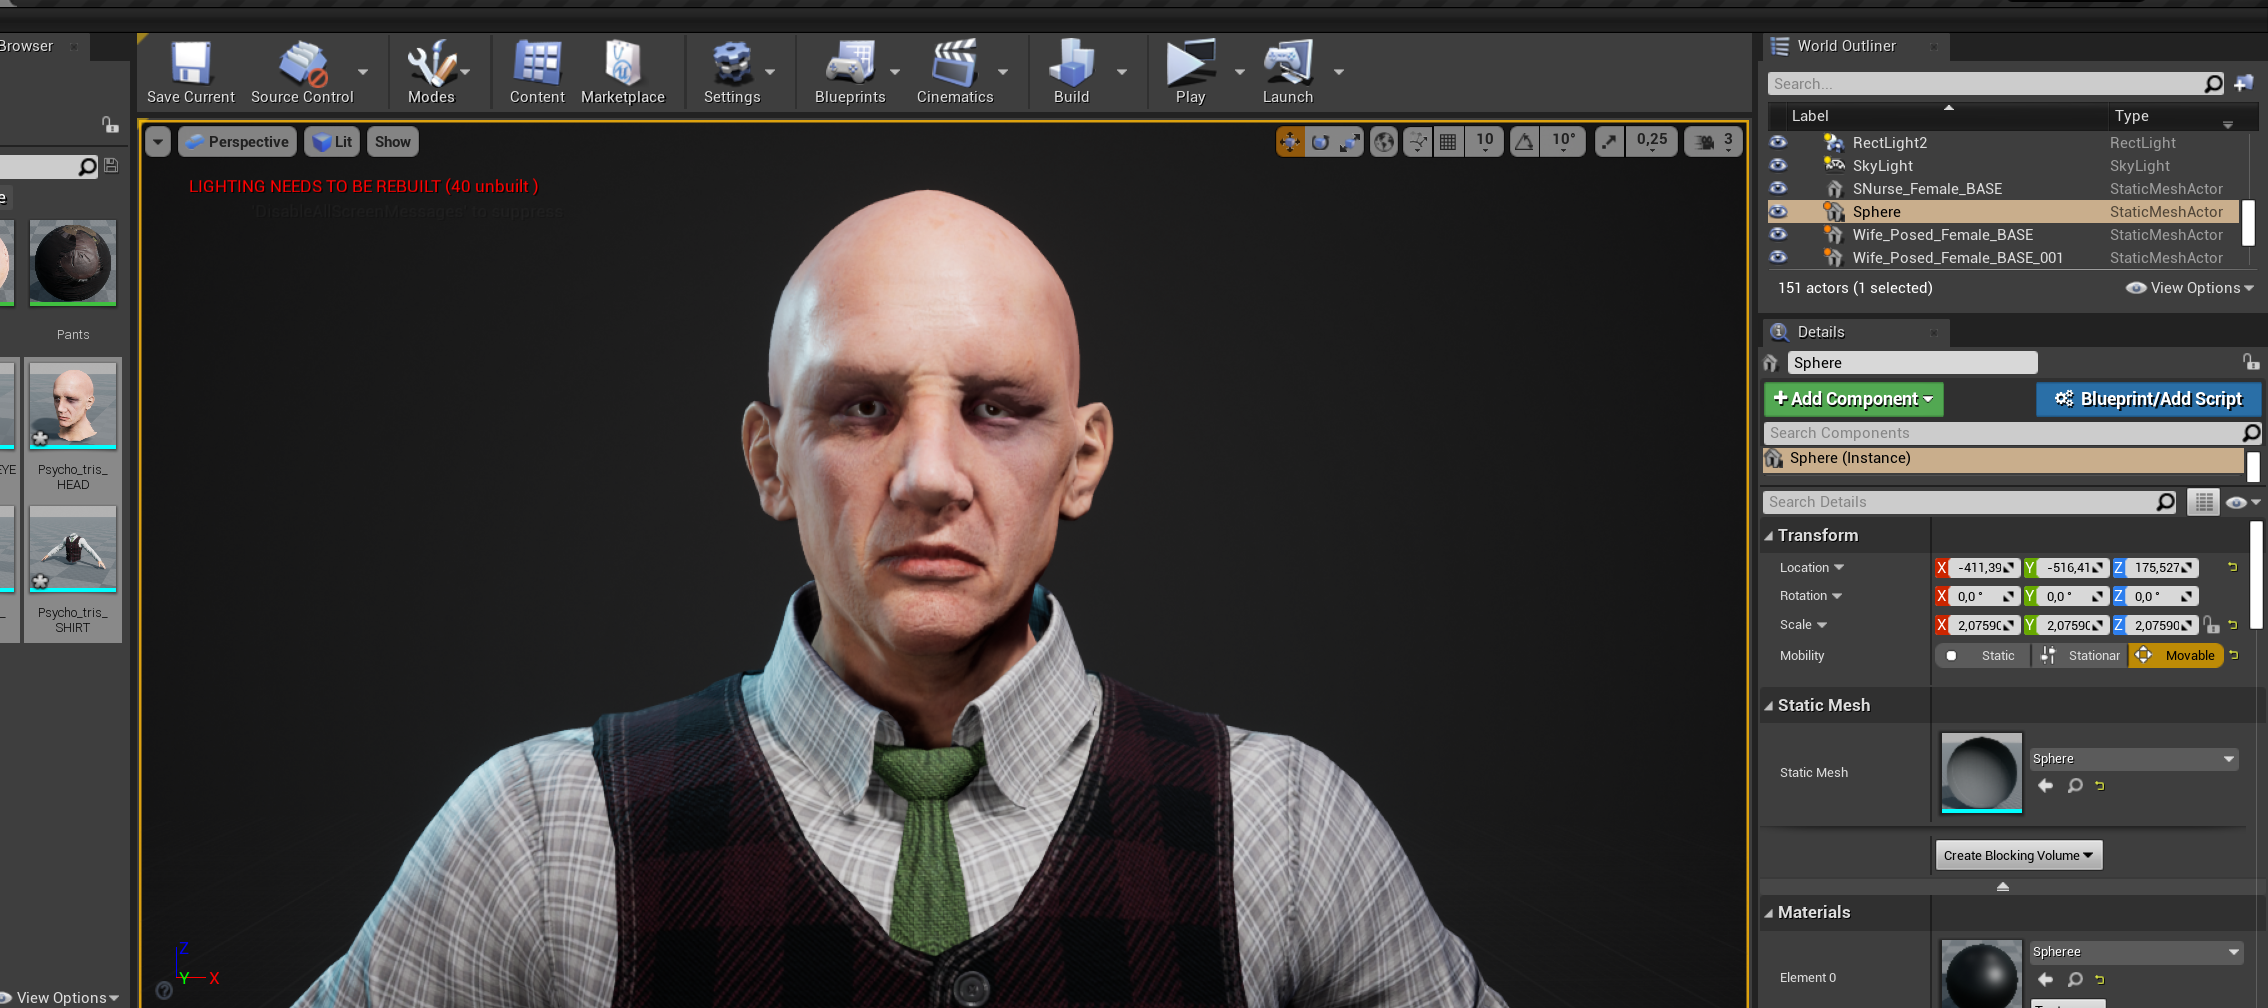Screen dimensions: 2268x1008
Task: Set mobility to Static
Action: tap(1984, 656)
